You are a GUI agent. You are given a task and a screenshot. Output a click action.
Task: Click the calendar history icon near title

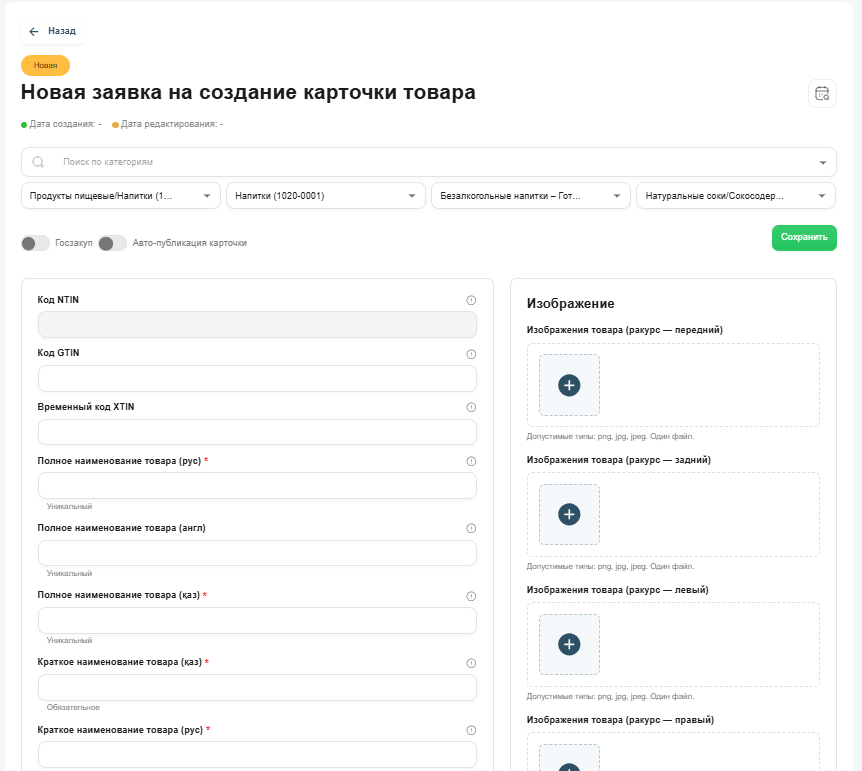point(822,93)
